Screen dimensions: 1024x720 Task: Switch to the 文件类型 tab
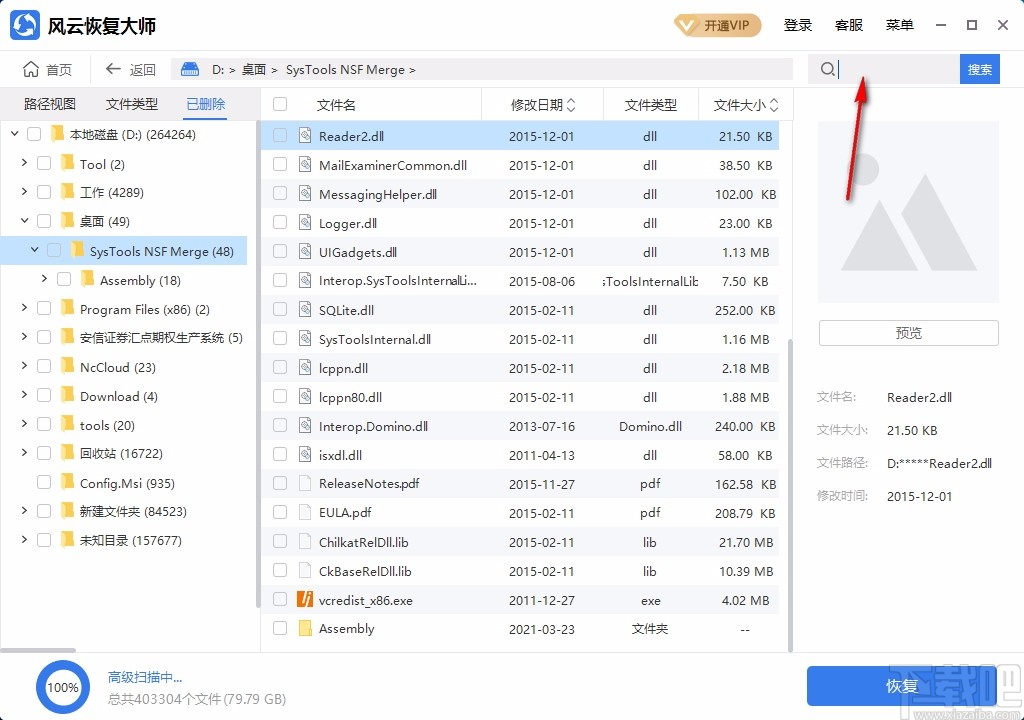pos(132,104)
